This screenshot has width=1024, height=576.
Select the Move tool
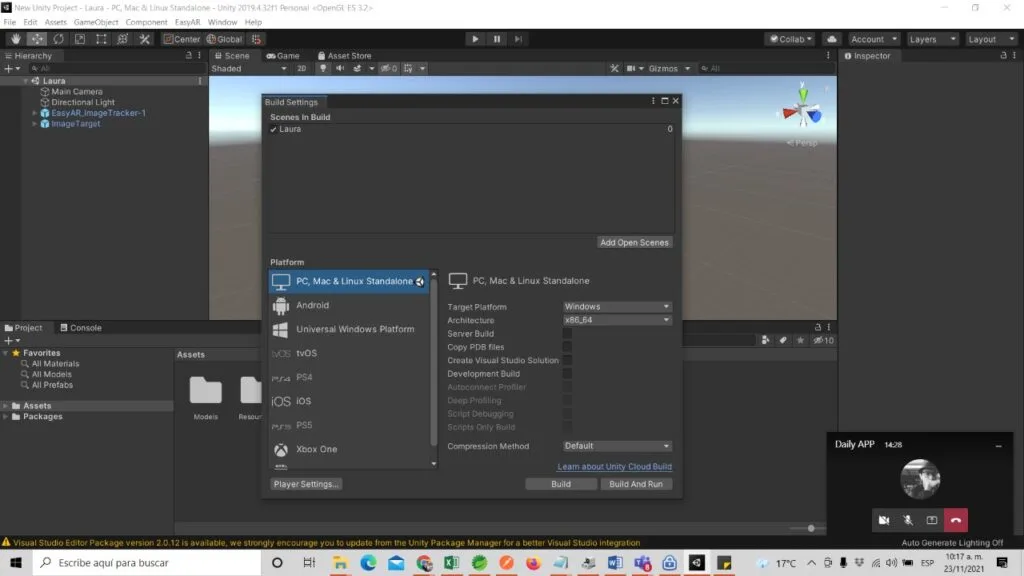point(37,39)
